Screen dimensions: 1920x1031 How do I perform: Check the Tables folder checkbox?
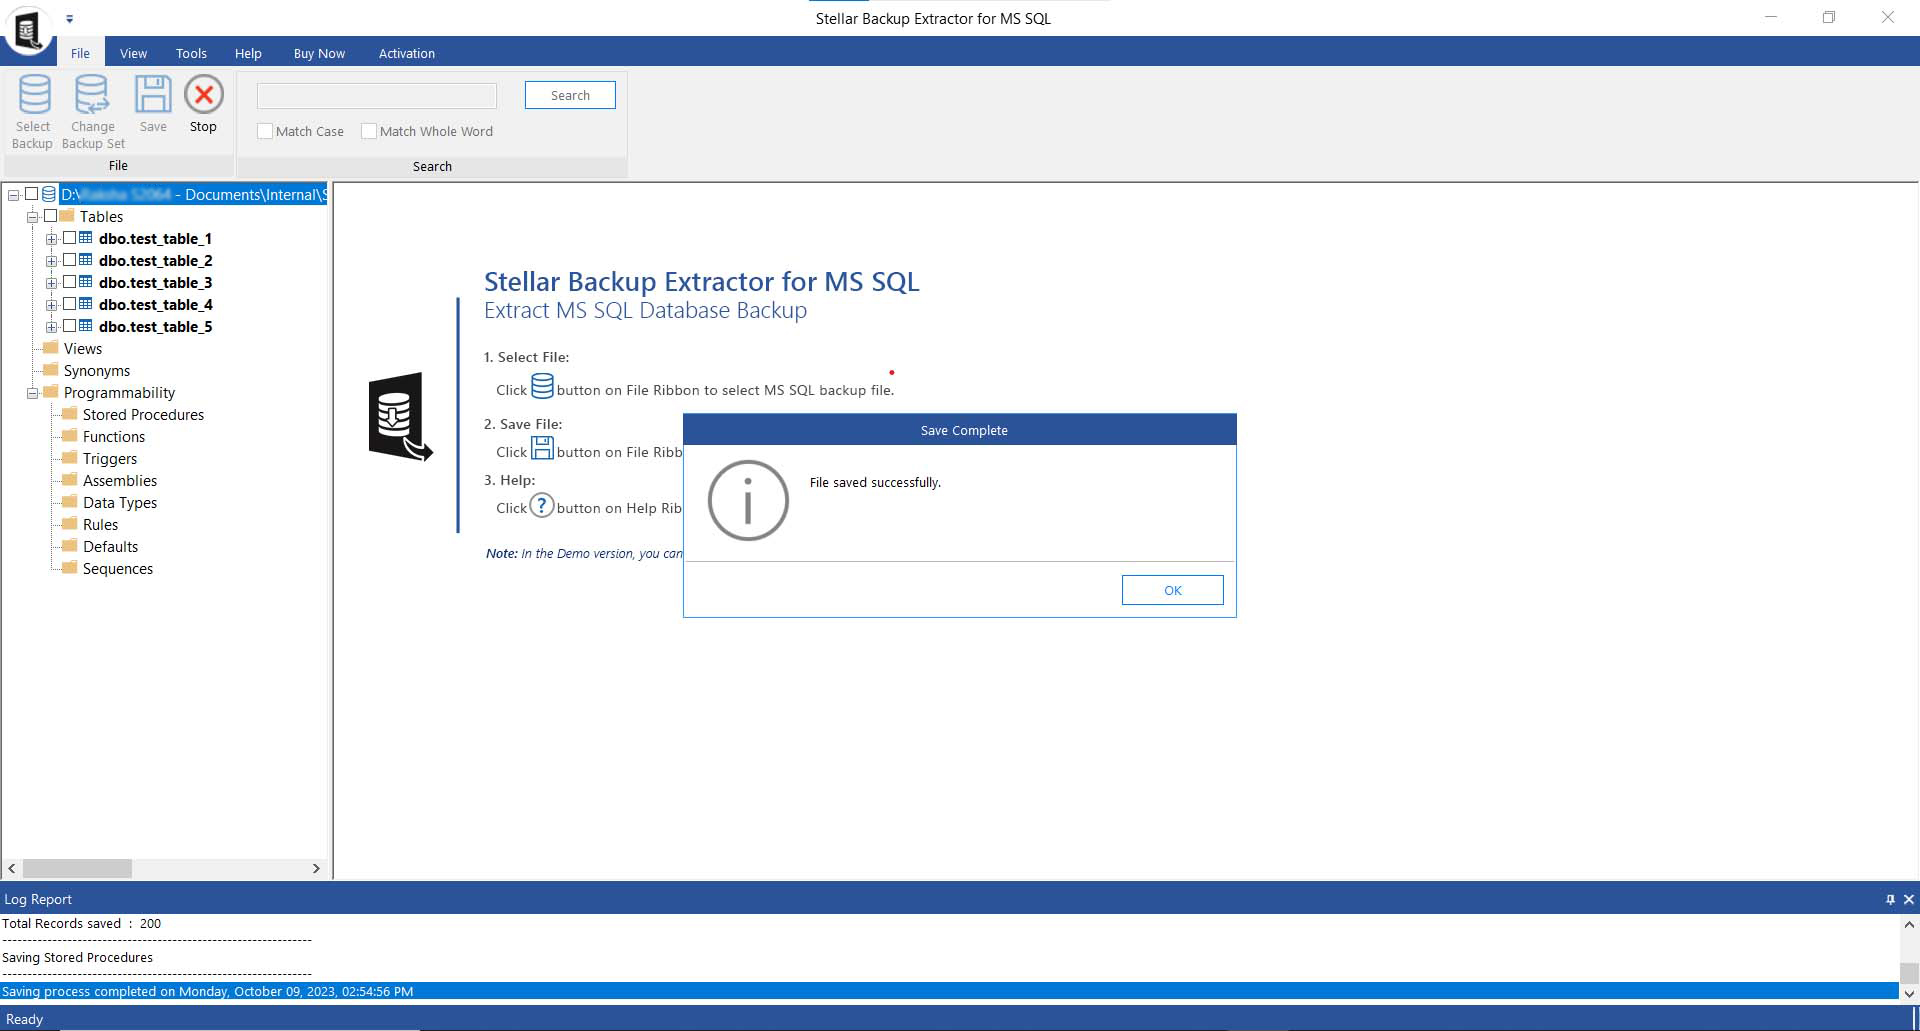(50, 216)
